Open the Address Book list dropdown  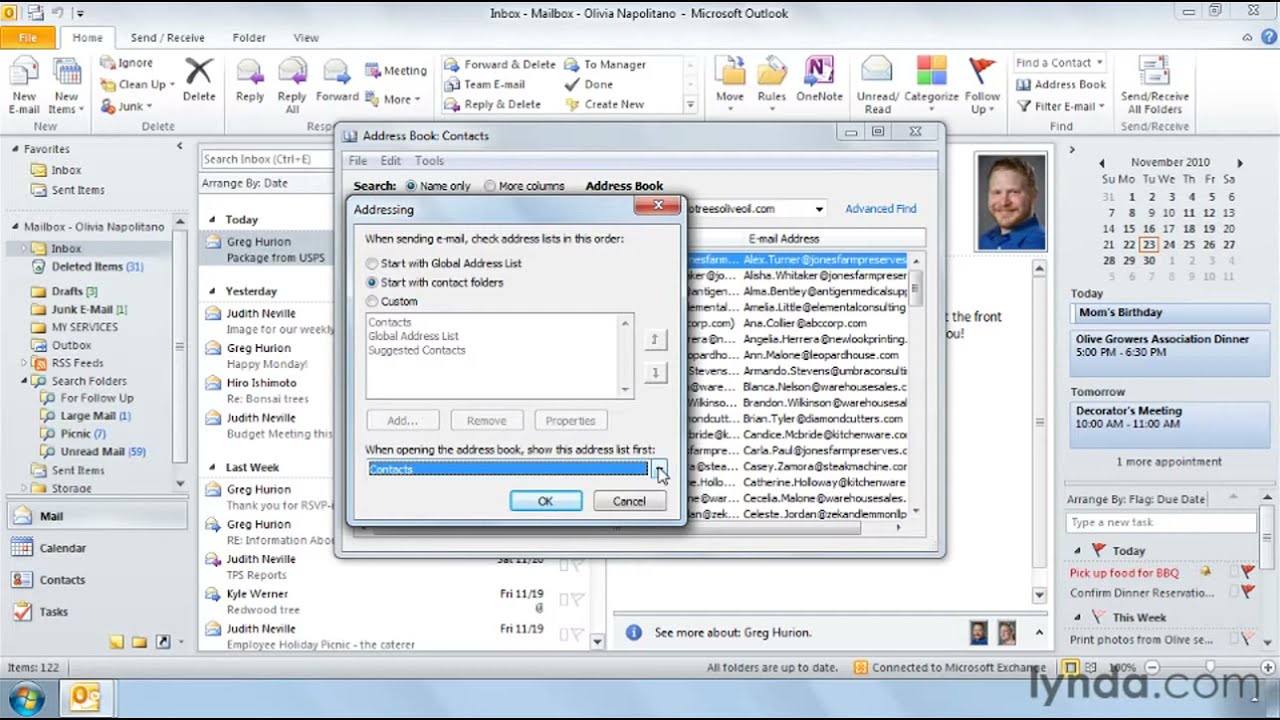[x=819, y=209]
